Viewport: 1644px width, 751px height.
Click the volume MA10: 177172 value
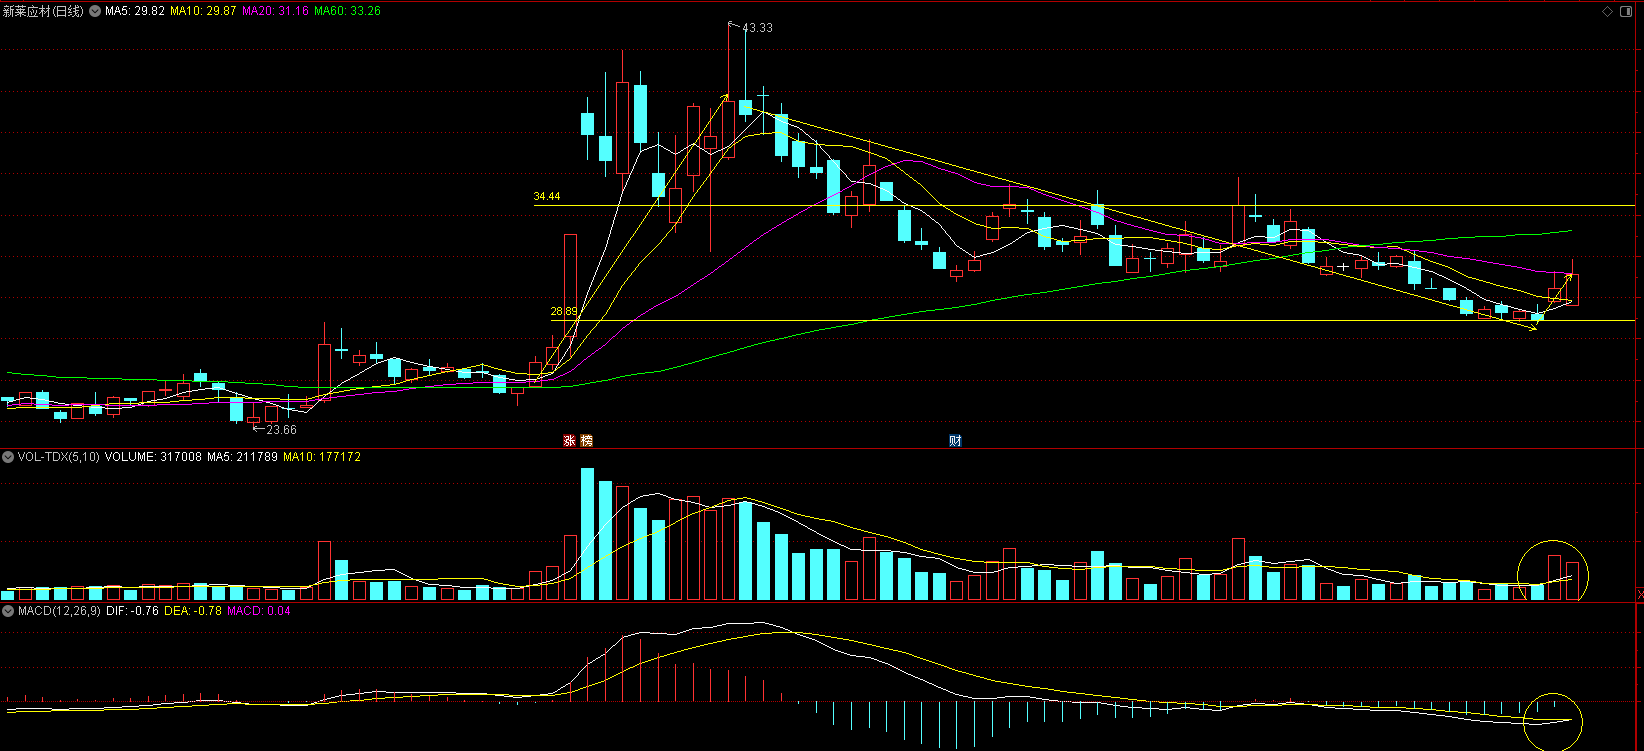click(322, 457)
